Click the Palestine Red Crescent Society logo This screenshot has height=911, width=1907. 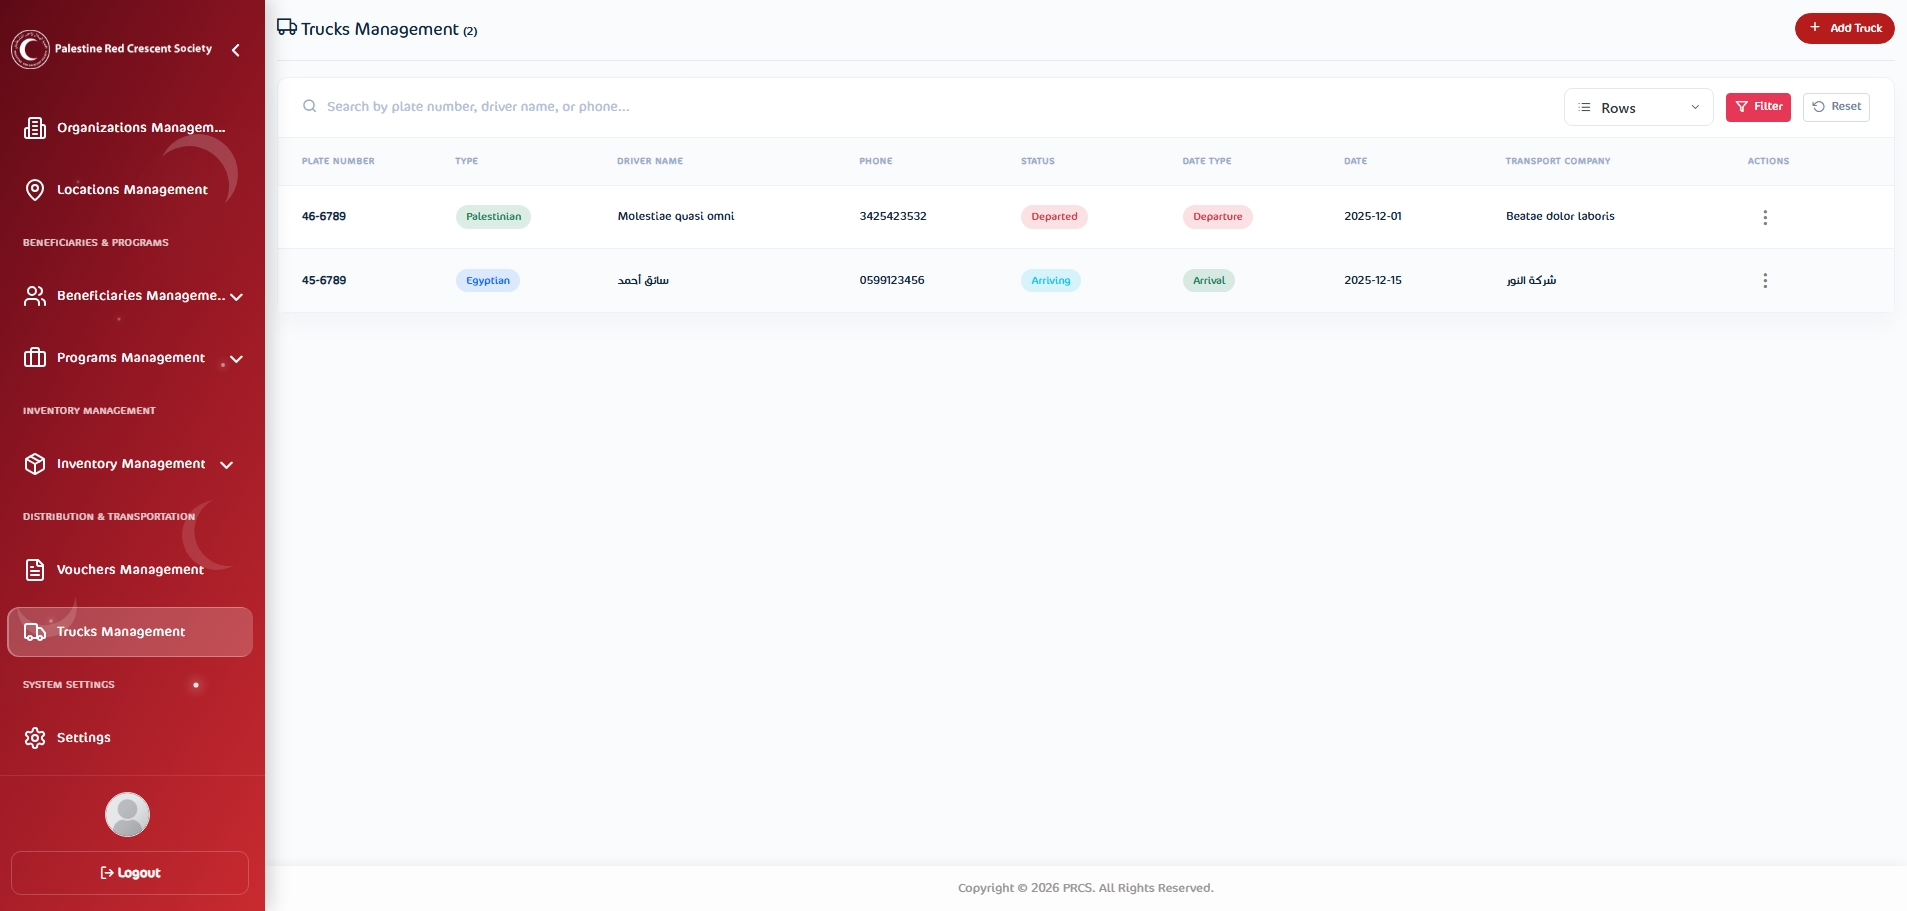[x=30, y=49]
